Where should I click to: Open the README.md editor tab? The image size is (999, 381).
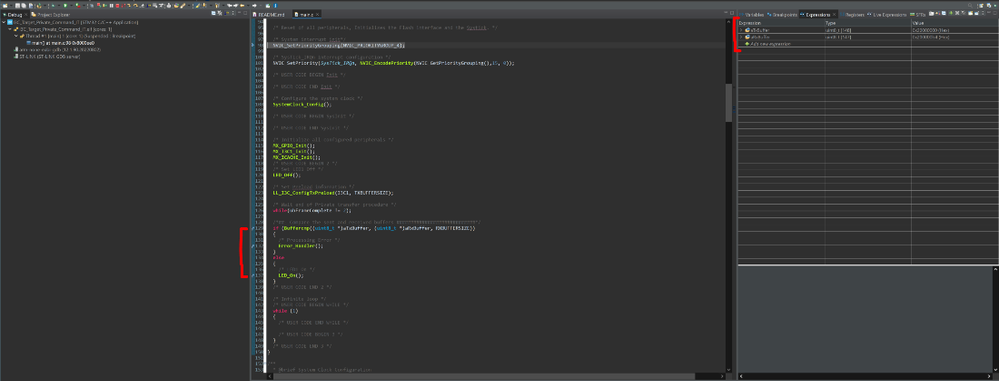268,14
